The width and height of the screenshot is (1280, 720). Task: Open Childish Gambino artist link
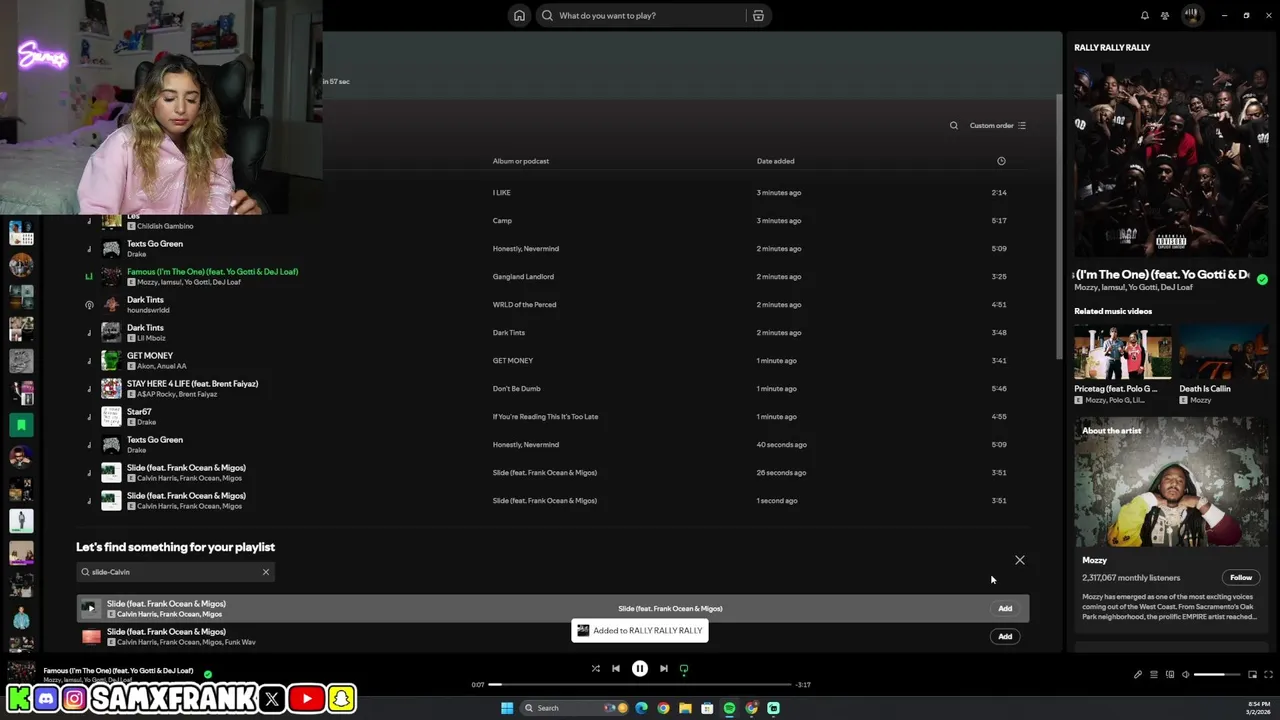pyautogui.click(x=165, y=226)
